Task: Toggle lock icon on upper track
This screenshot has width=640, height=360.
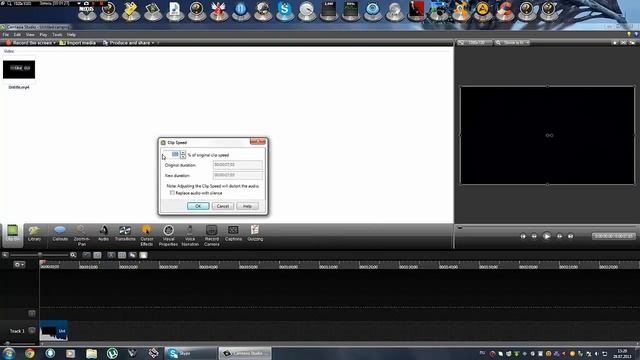Action: tap(32, 313)
